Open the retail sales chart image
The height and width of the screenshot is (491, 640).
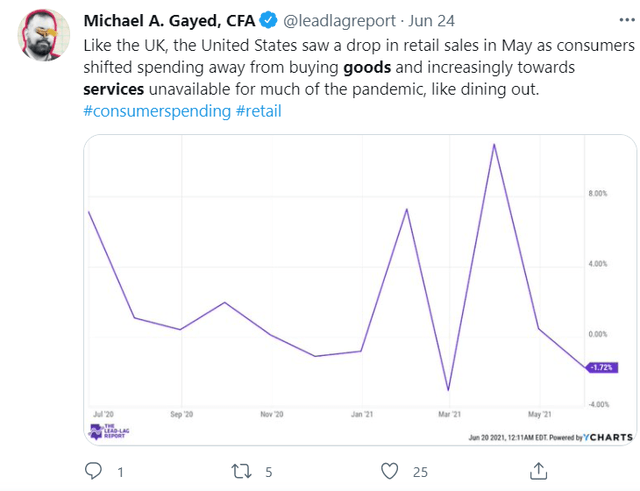tap(360, 290)
